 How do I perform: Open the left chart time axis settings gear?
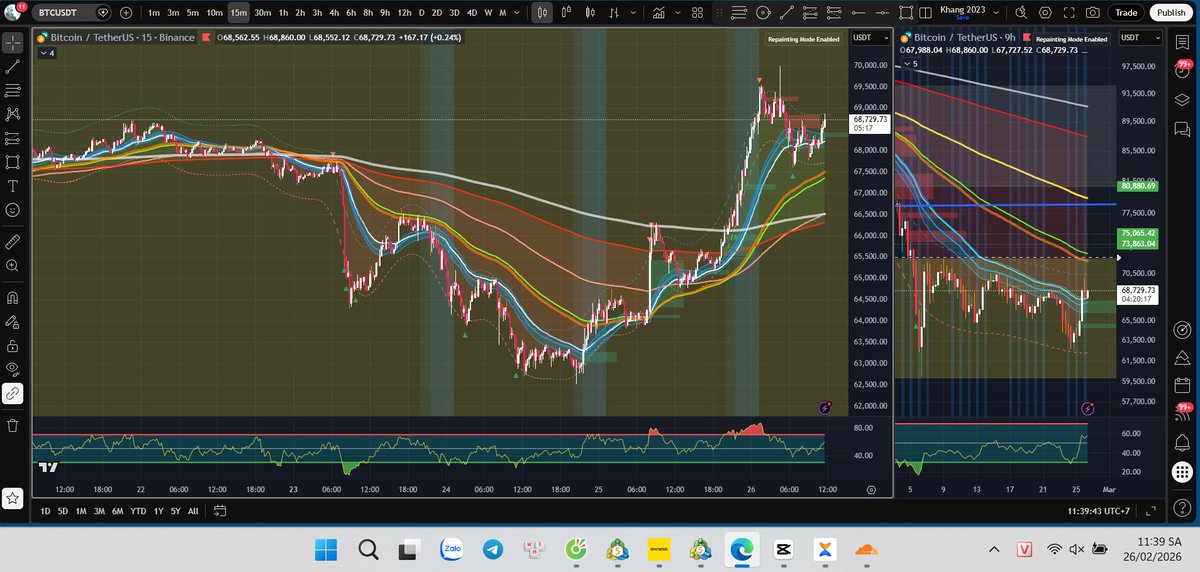point(873,490)
